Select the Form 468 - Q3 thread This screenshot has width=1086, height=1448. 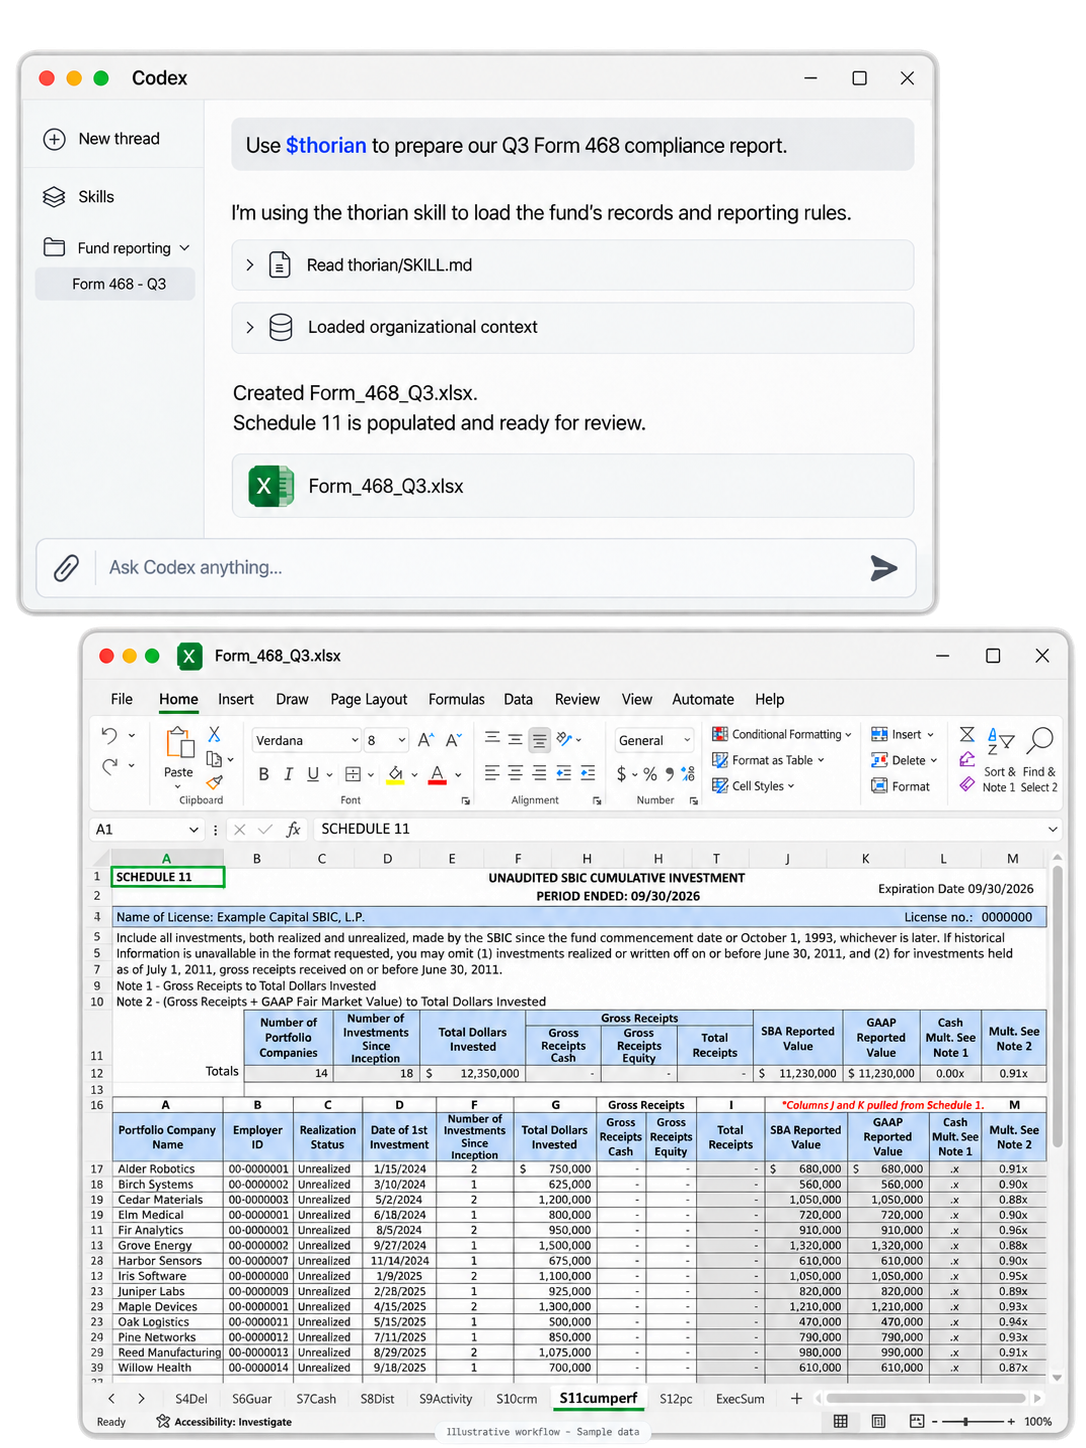pyautogui.click(x=115, y=284)
